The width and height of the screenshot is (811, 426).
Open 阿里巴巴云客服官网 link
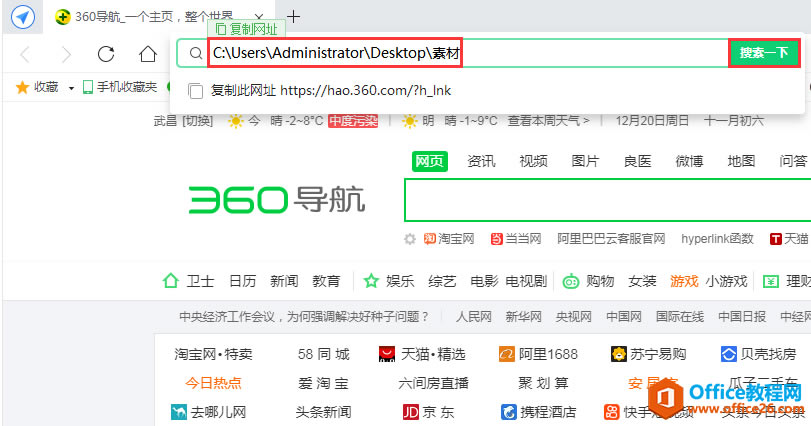pyautogui.click(x=611, y=239)
